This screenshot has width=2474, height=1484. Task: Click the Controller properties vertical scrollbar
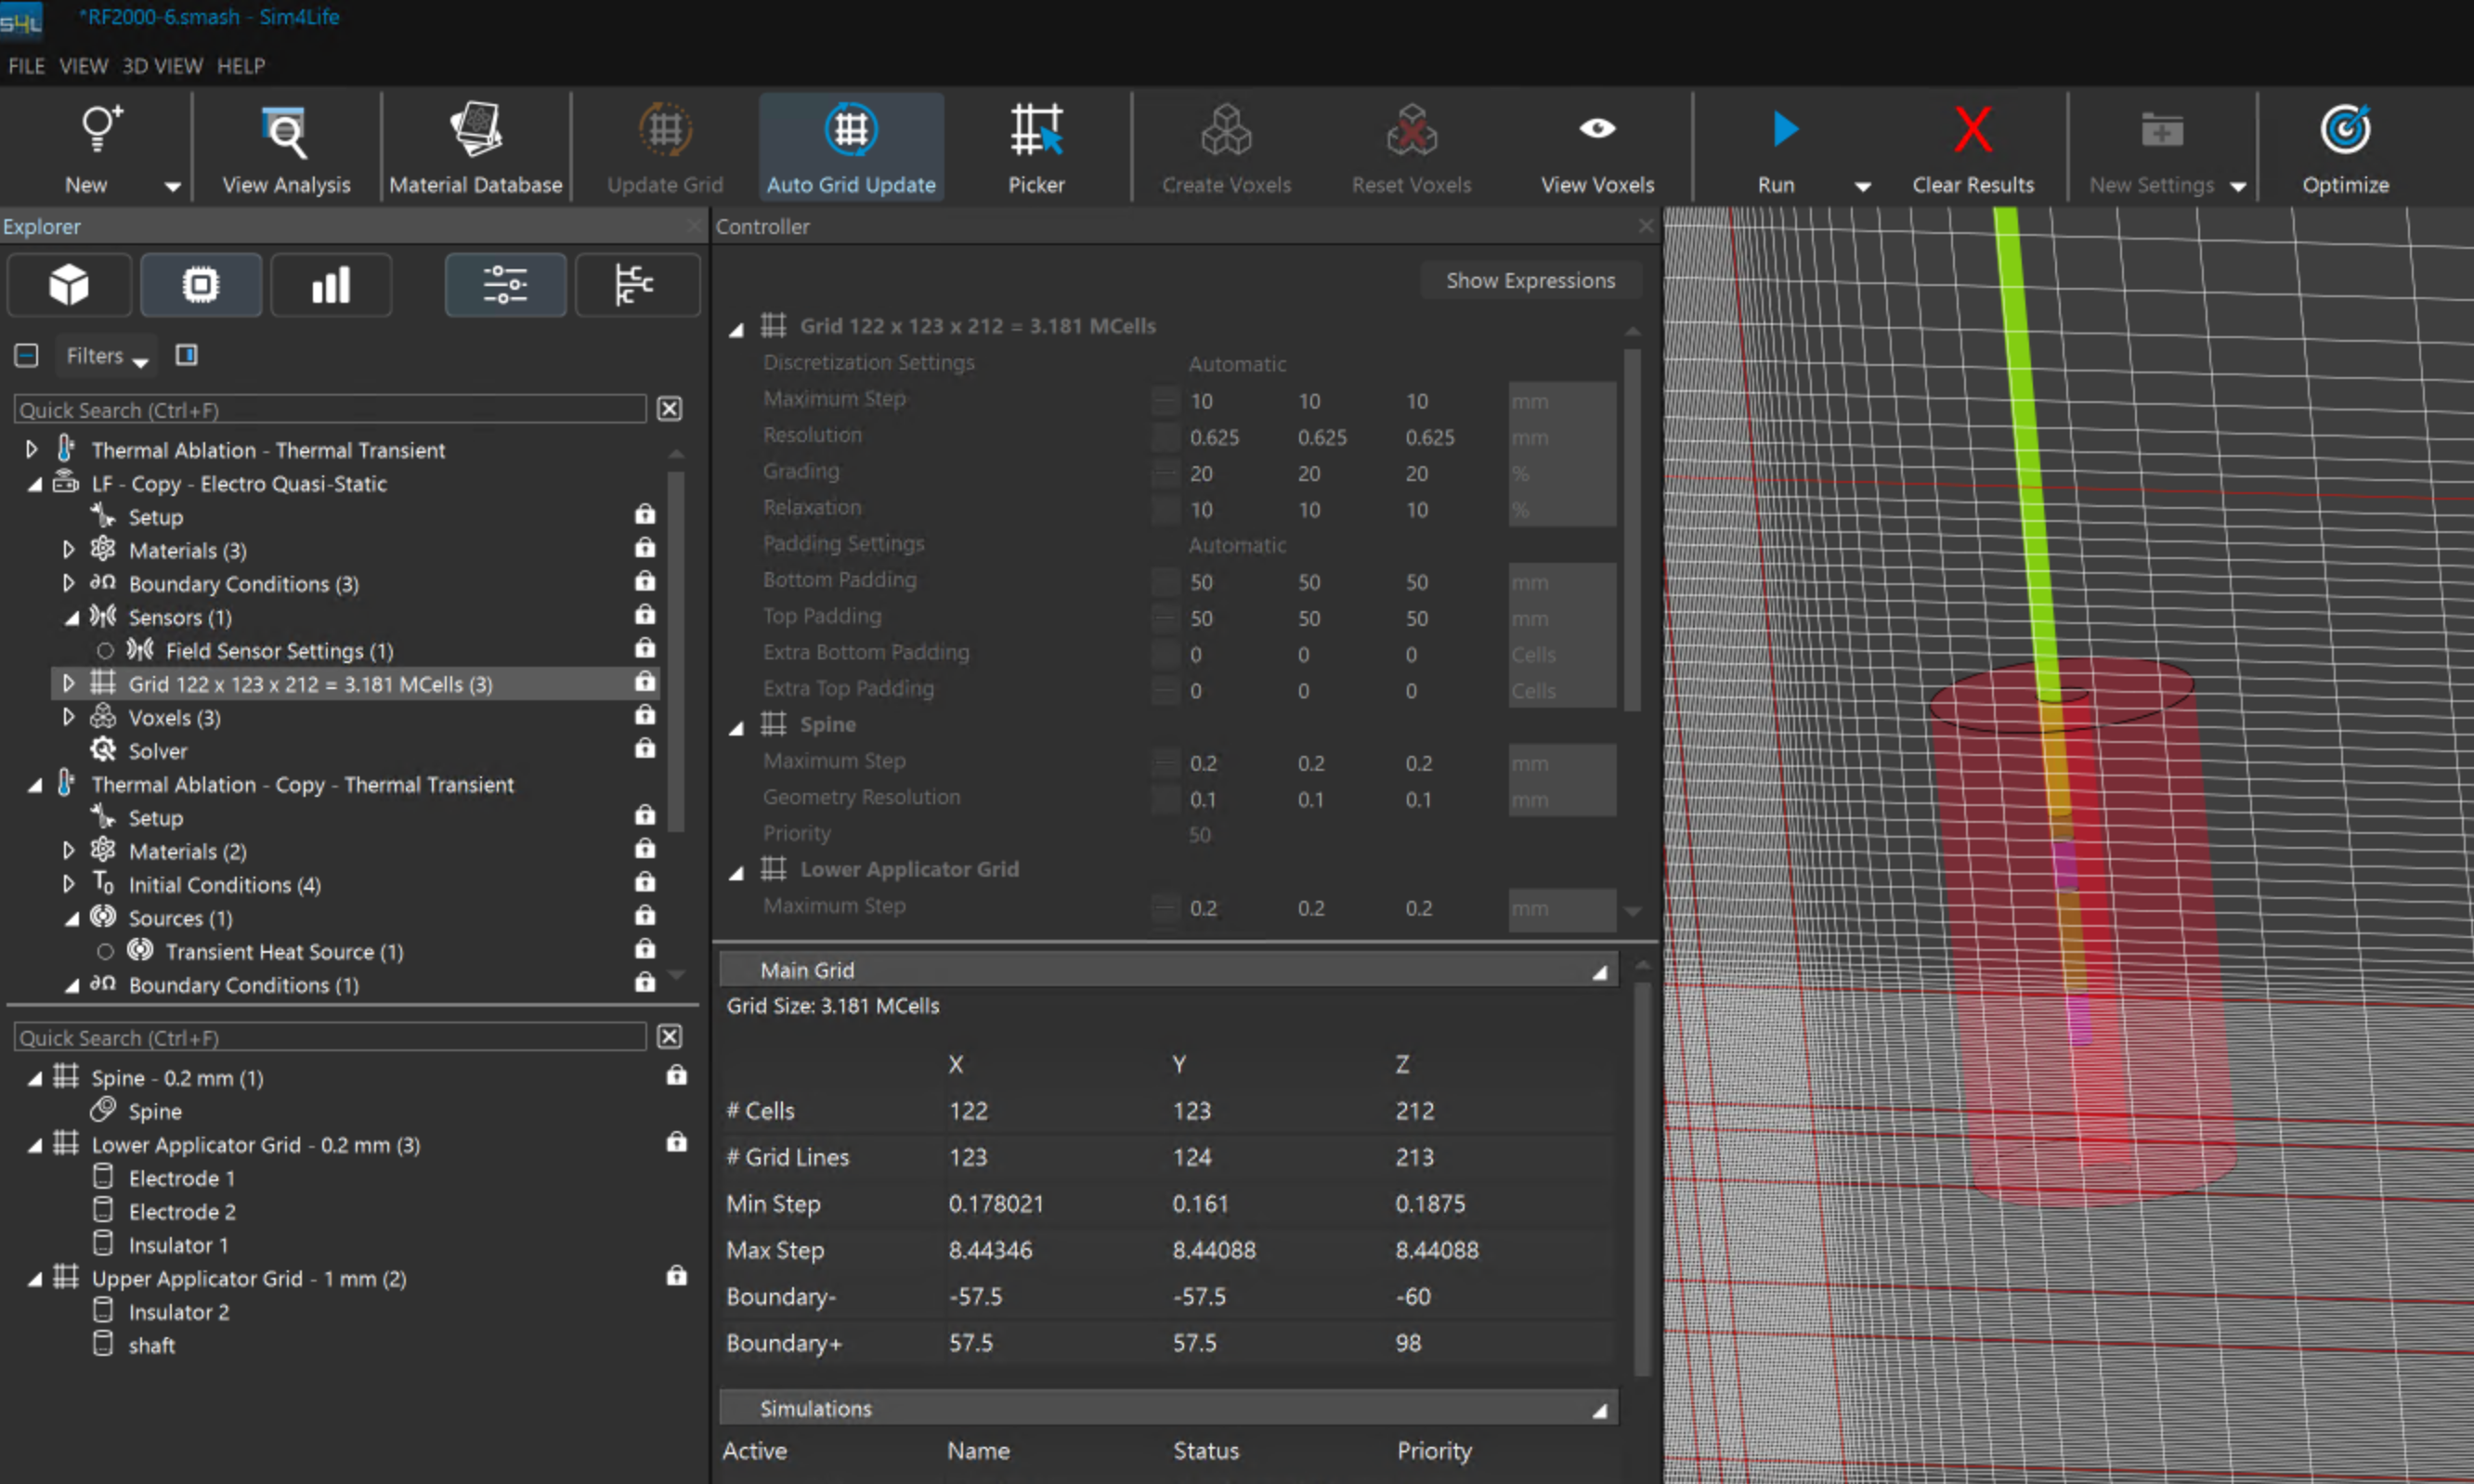1631,530
